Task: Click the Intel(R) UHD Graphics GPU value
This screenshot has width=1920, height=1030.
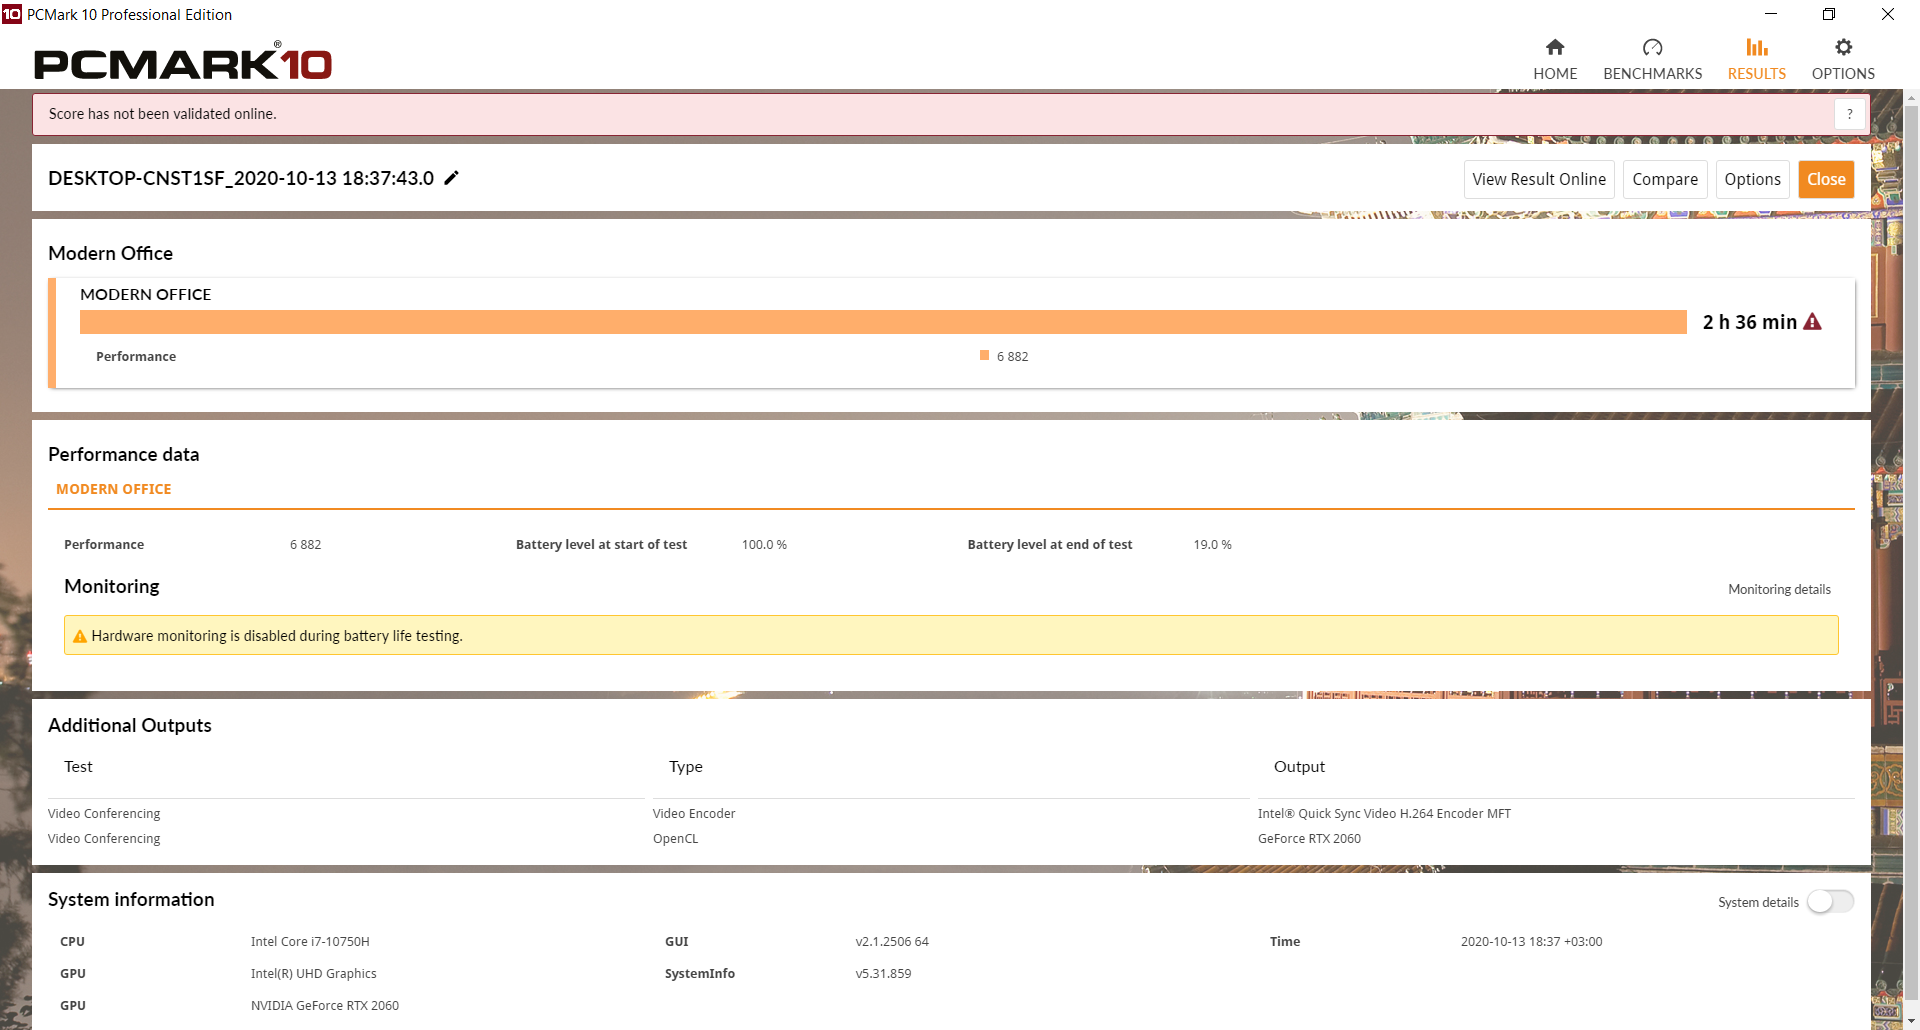Action: (x=314, y=974)
